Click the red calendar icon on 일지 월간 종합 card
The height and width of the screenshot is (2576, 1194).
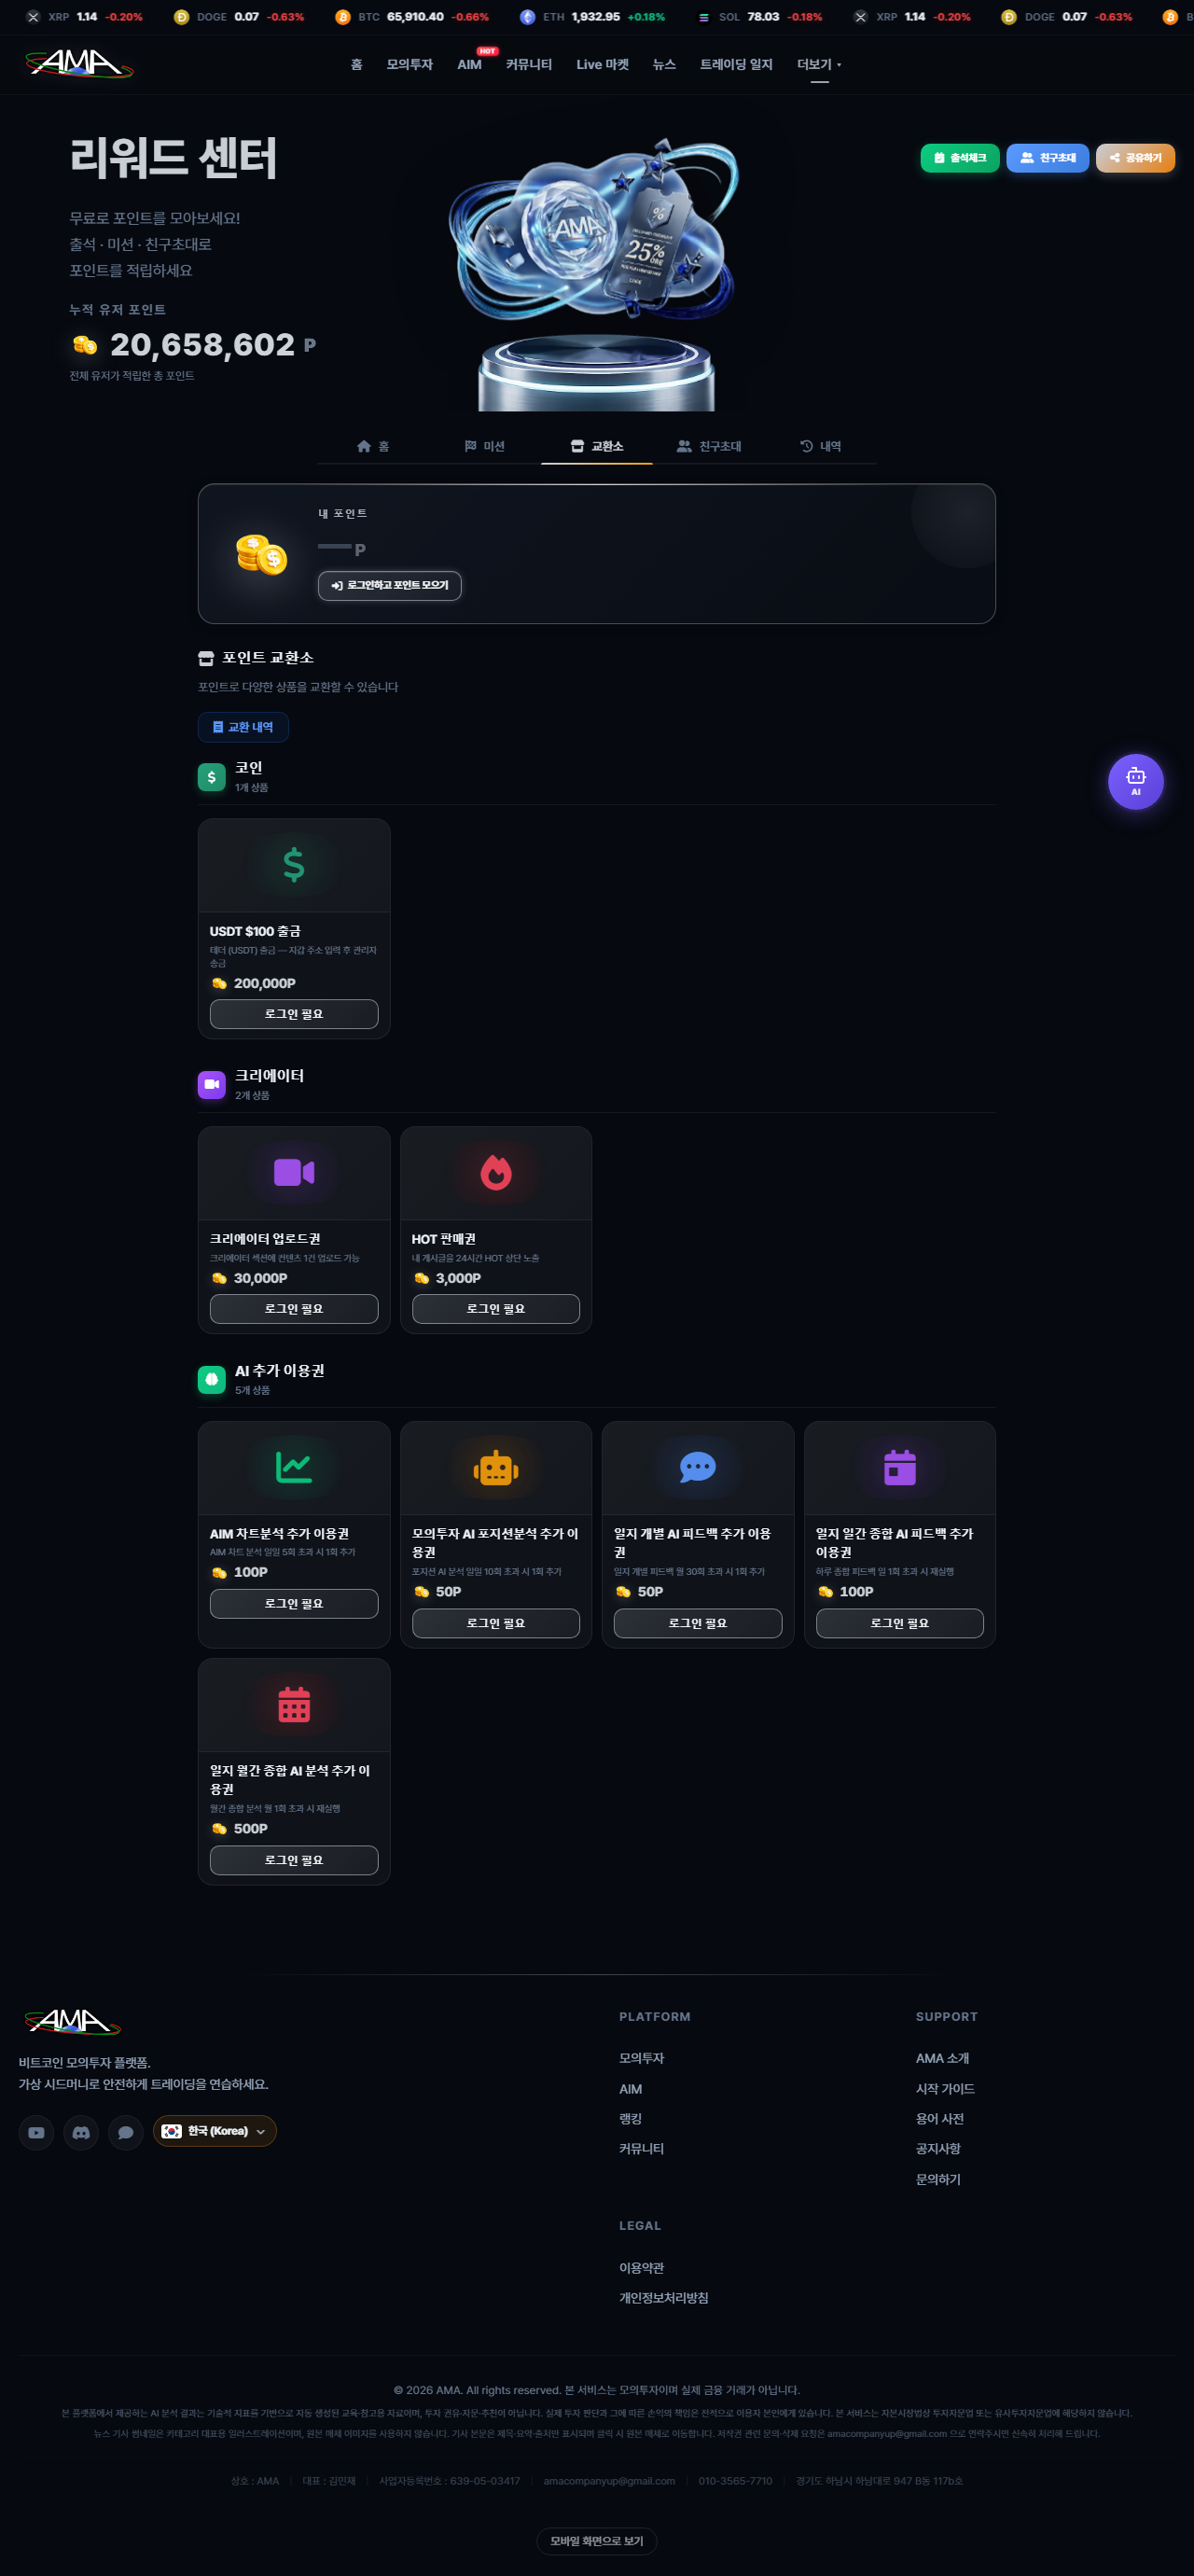(294, 1703)
